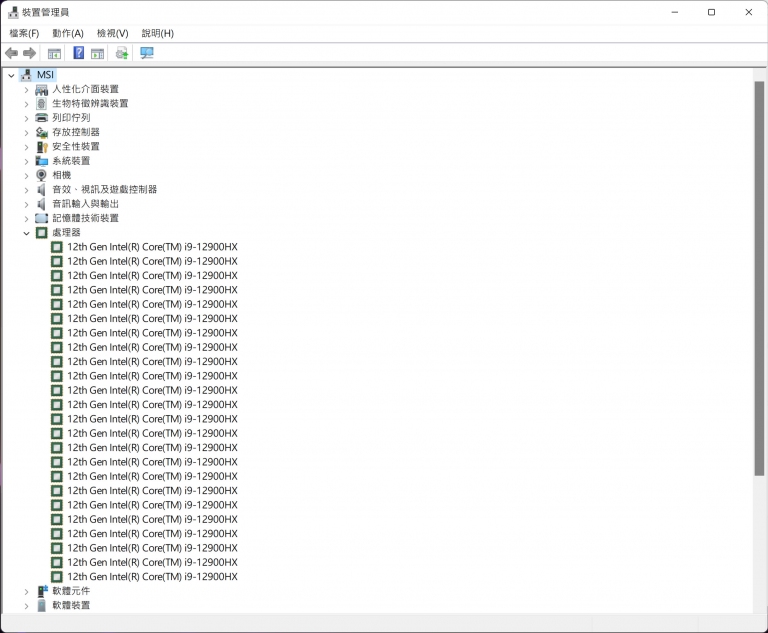Screen dimensions: 768x633
Task: Open the 檢視(V) menu
Action: click(112, 33)
